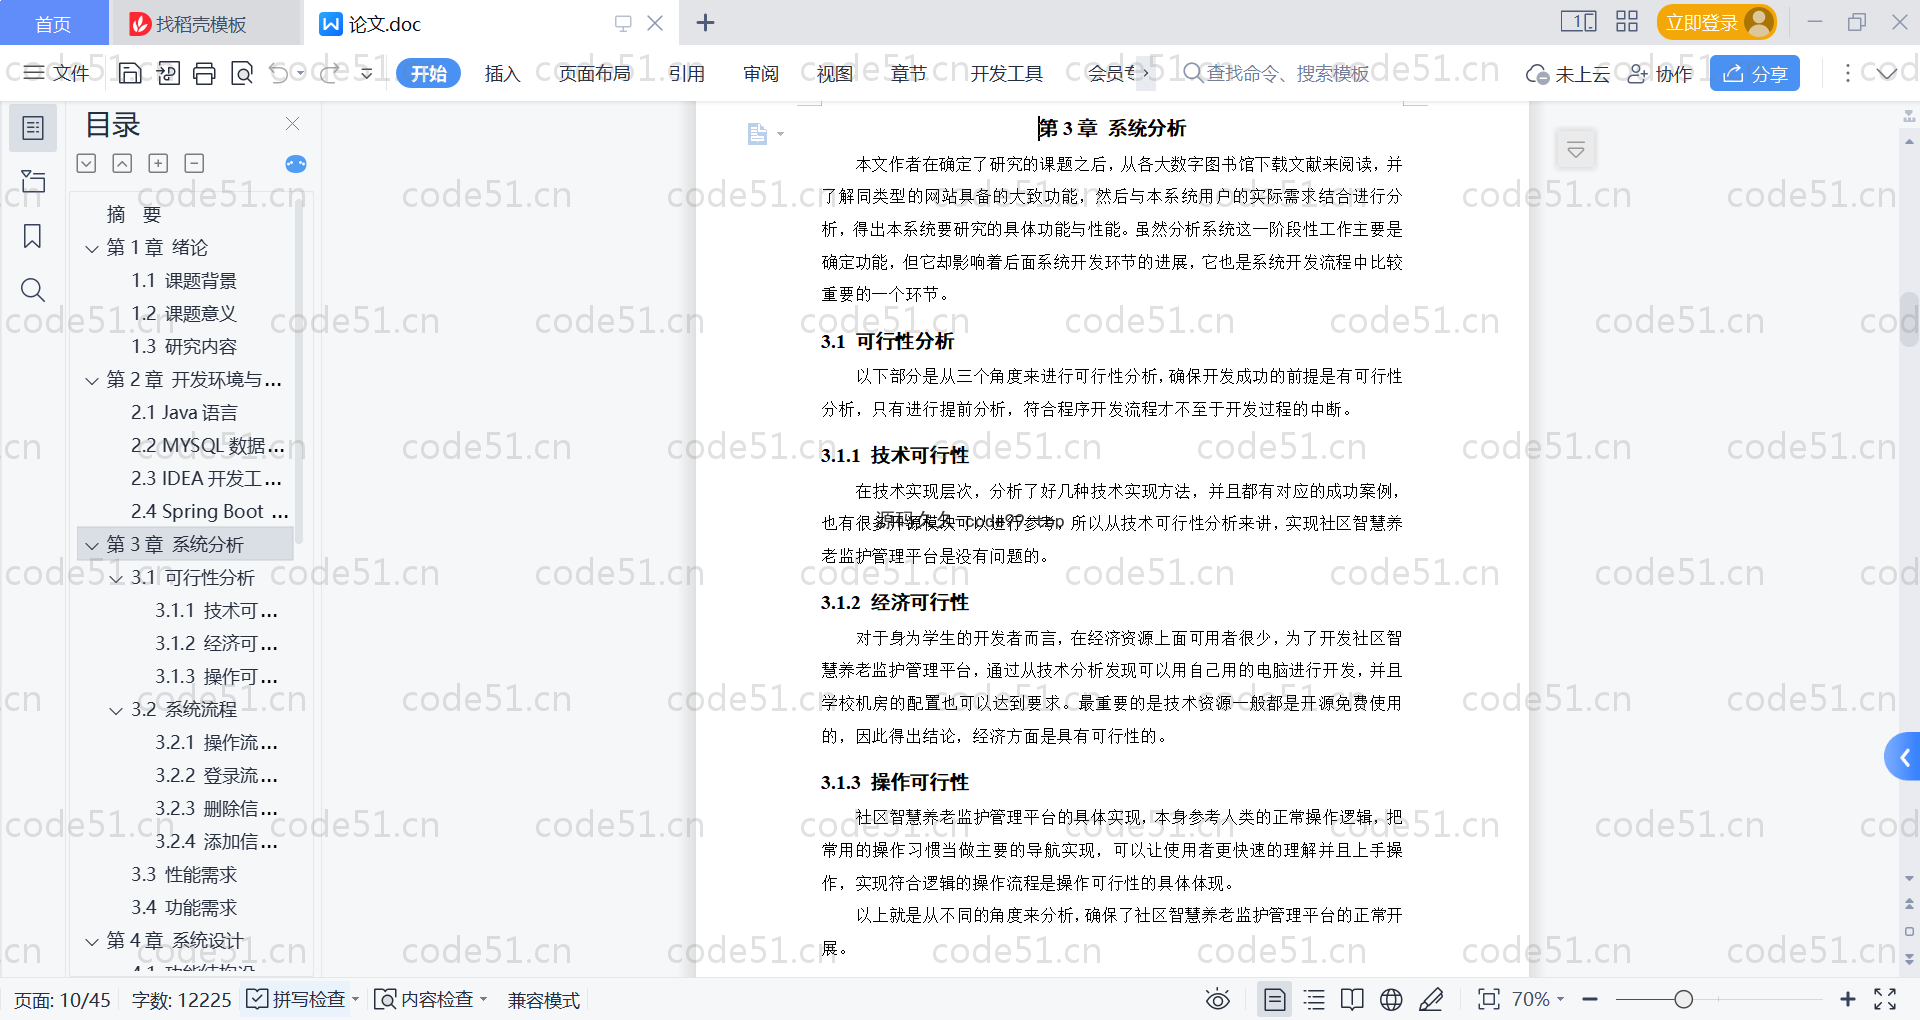Click the Redo arrow icon
Image resolution: width=1920 pixels, height=1020 pixels.
pos(330,73)
